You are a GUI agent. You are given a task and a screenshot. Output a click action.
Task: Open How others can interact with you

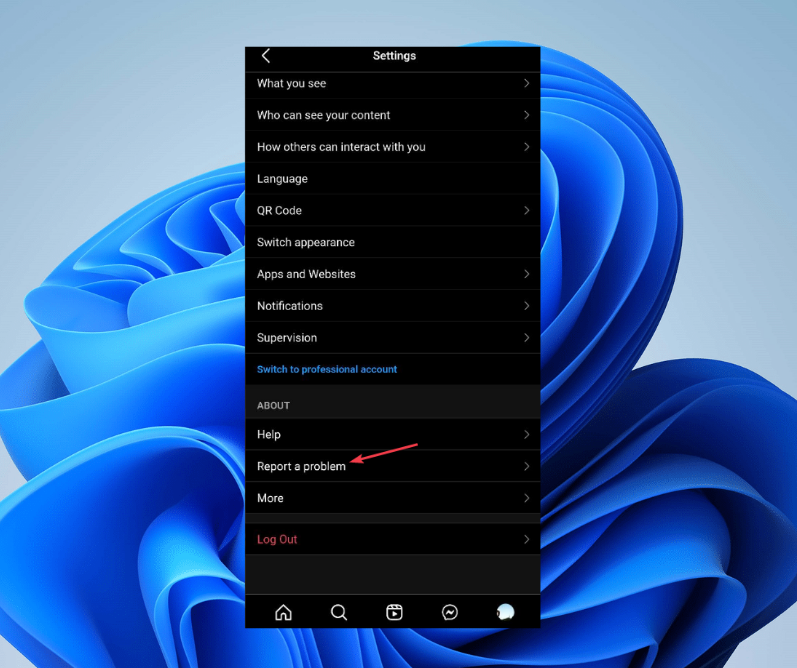coord(392,147)
